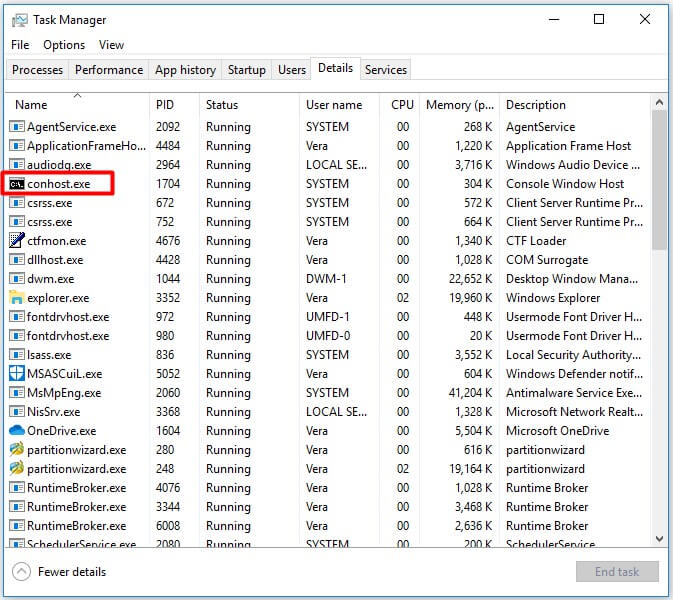Click the OneDrive.exe cloud icon

(16, 431)
